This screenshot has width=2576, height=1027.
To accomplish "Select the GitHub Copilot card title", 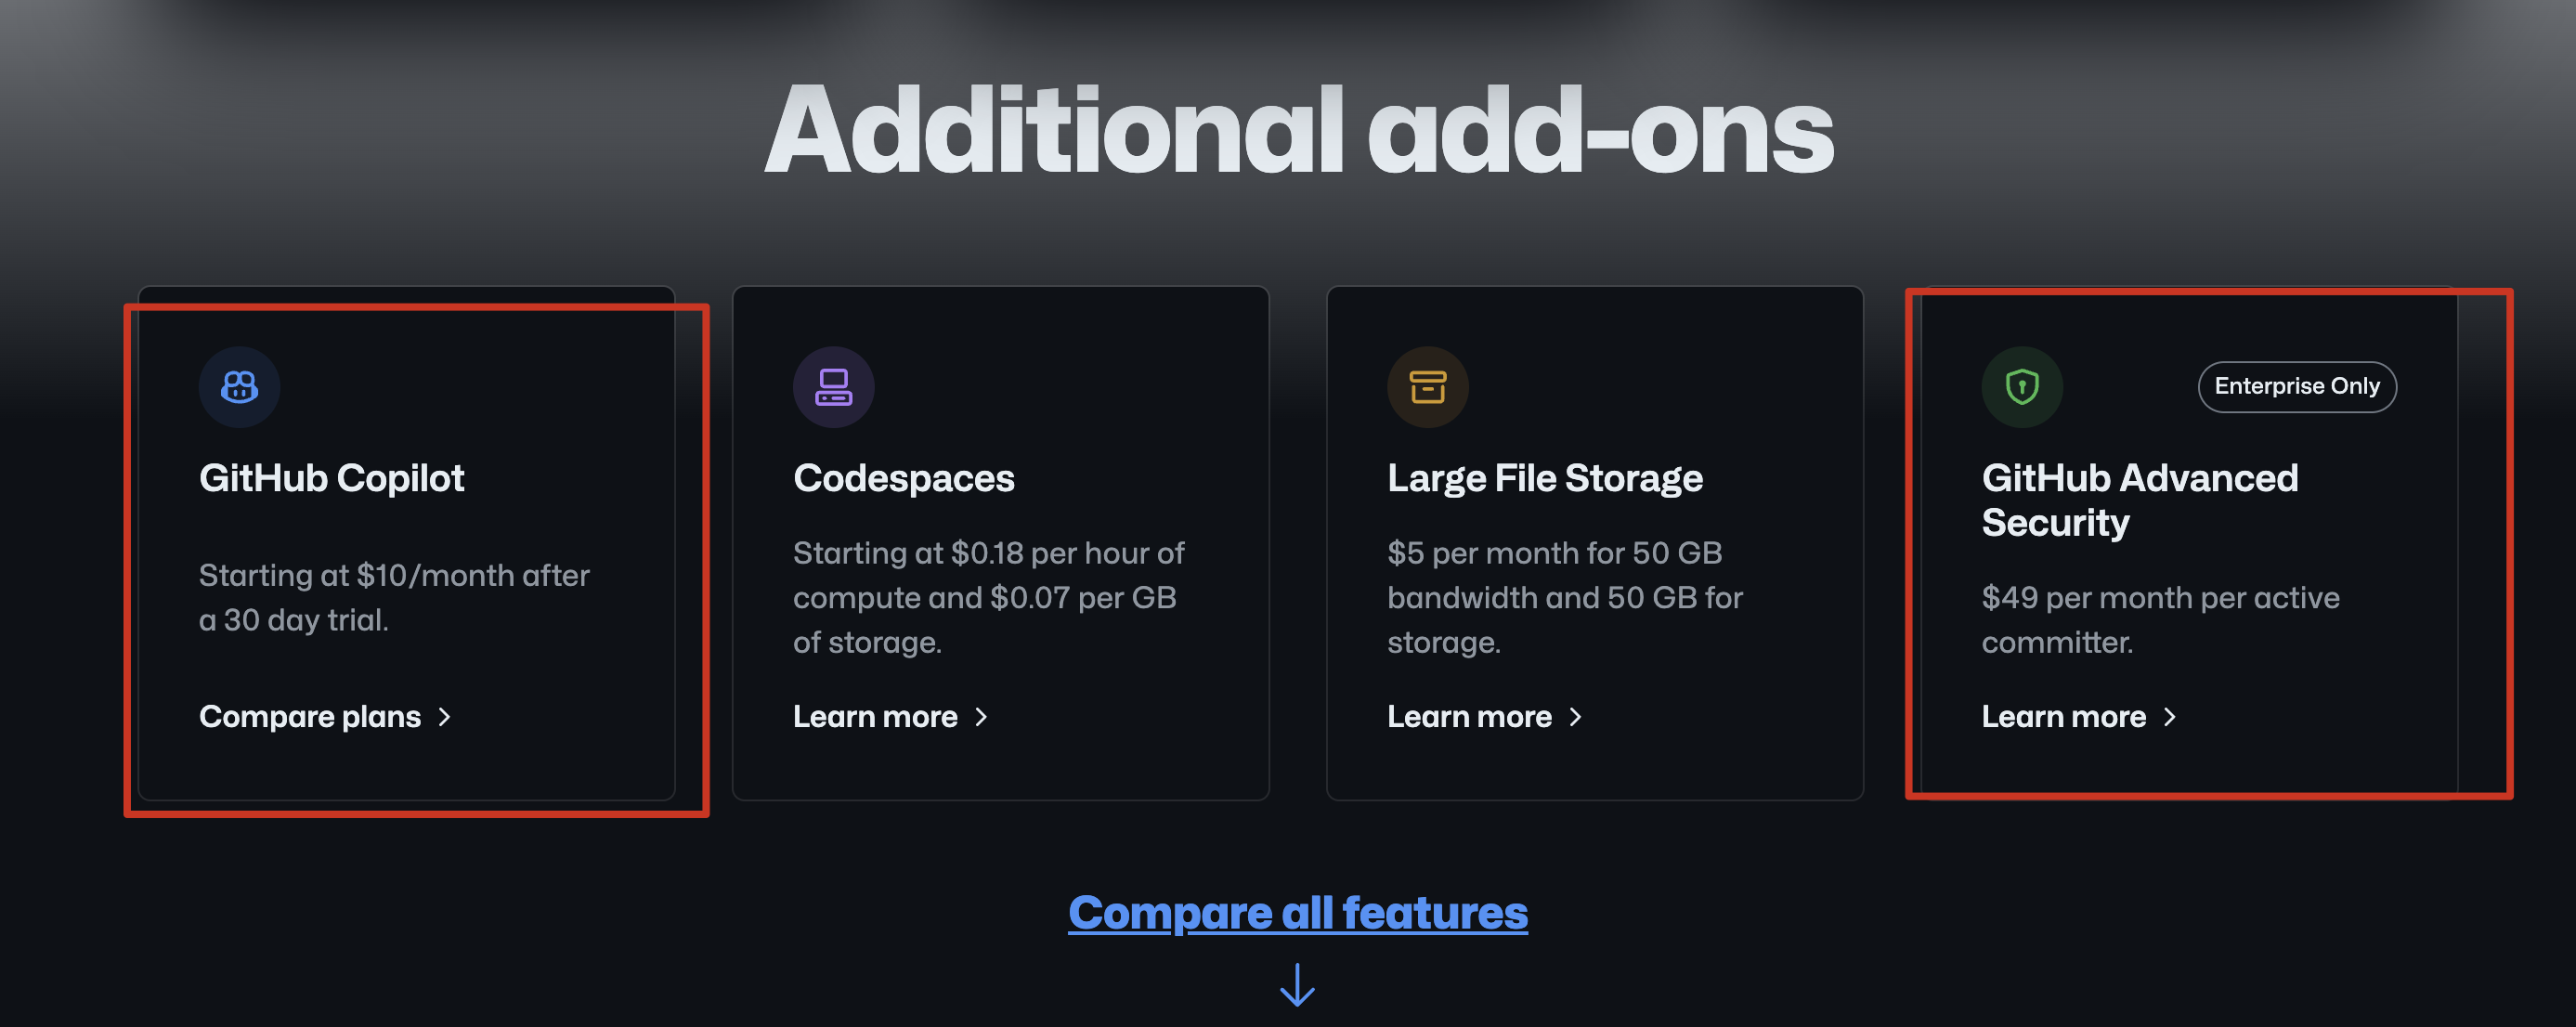I will tap(331, 479).
